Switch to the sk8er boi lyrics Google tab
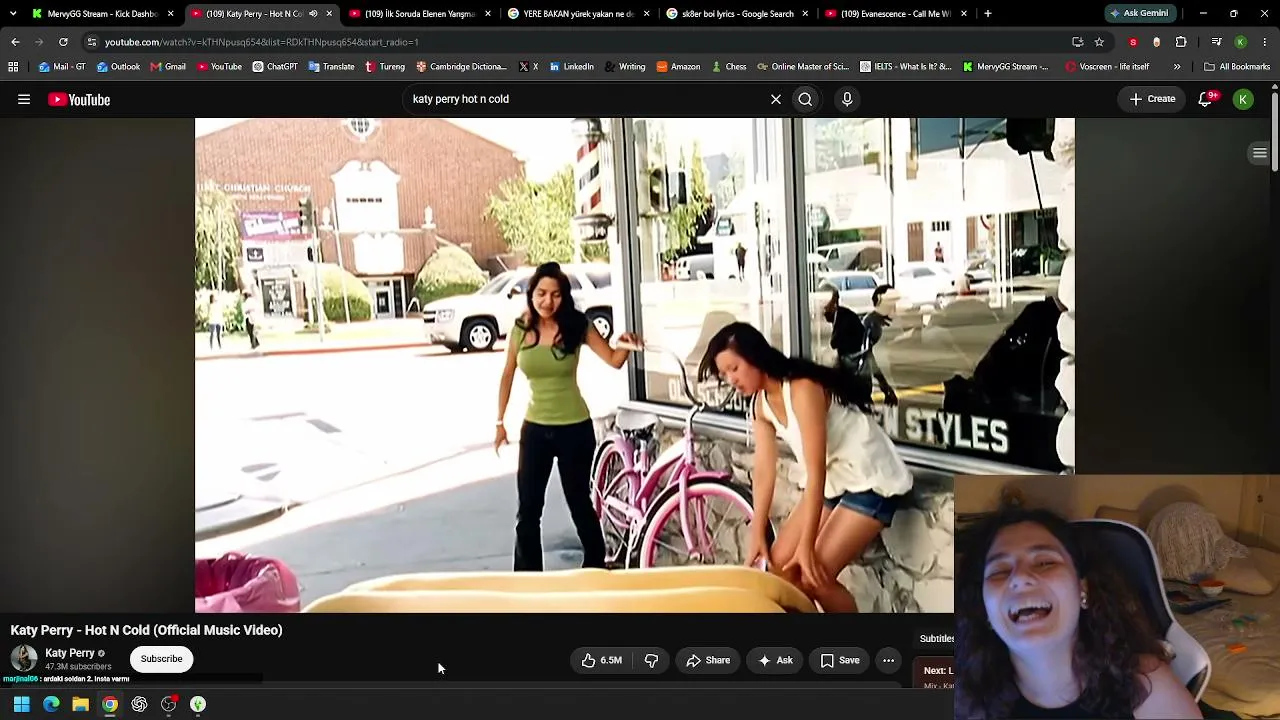This screenshot has height=720, width=1280. pos(737,14)
